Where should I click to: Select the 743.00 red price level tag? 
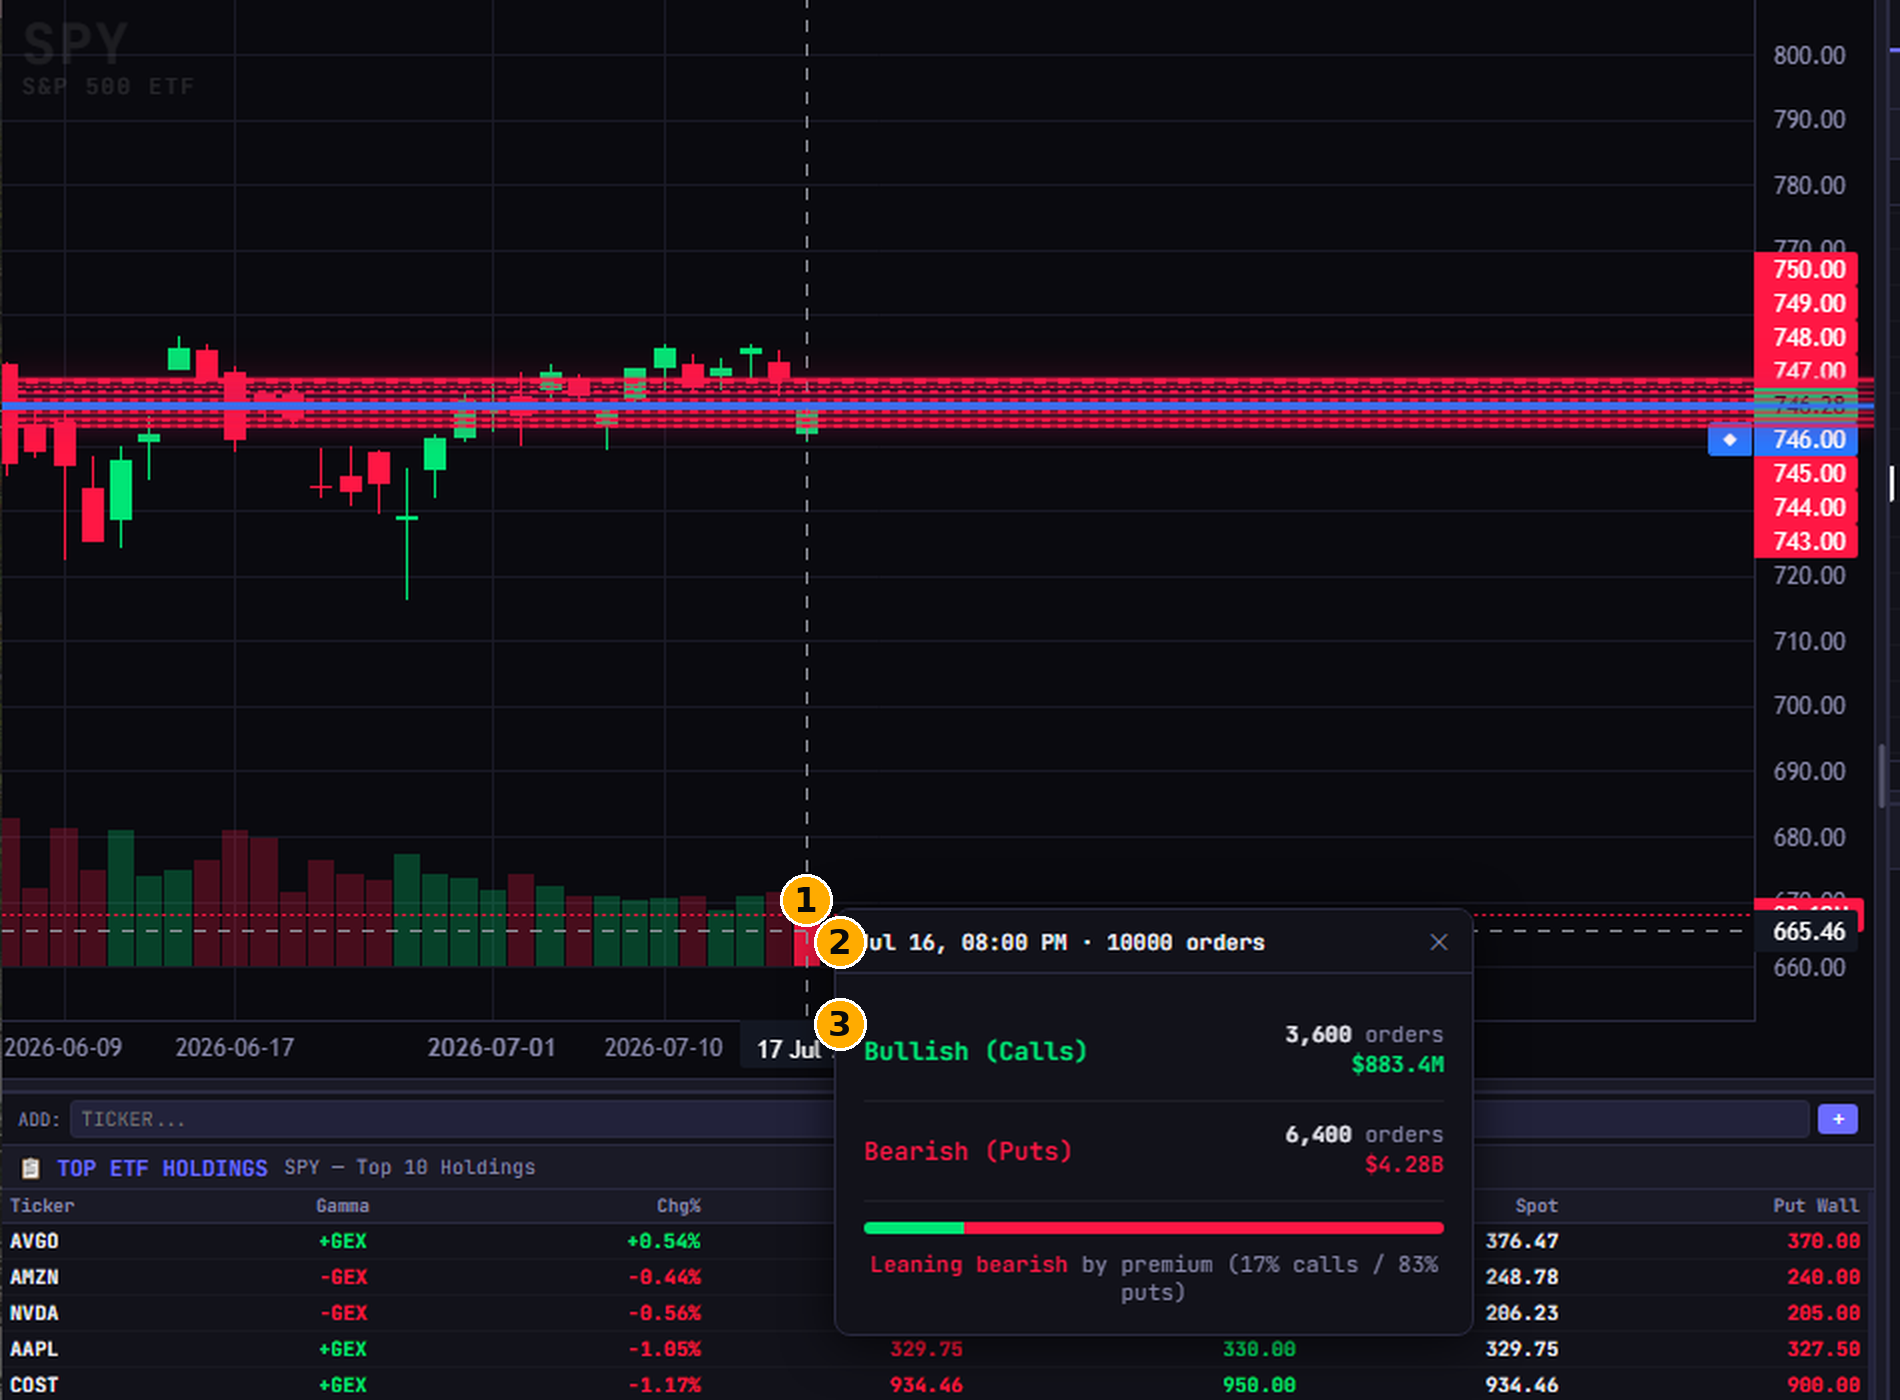pos(1807,541)
